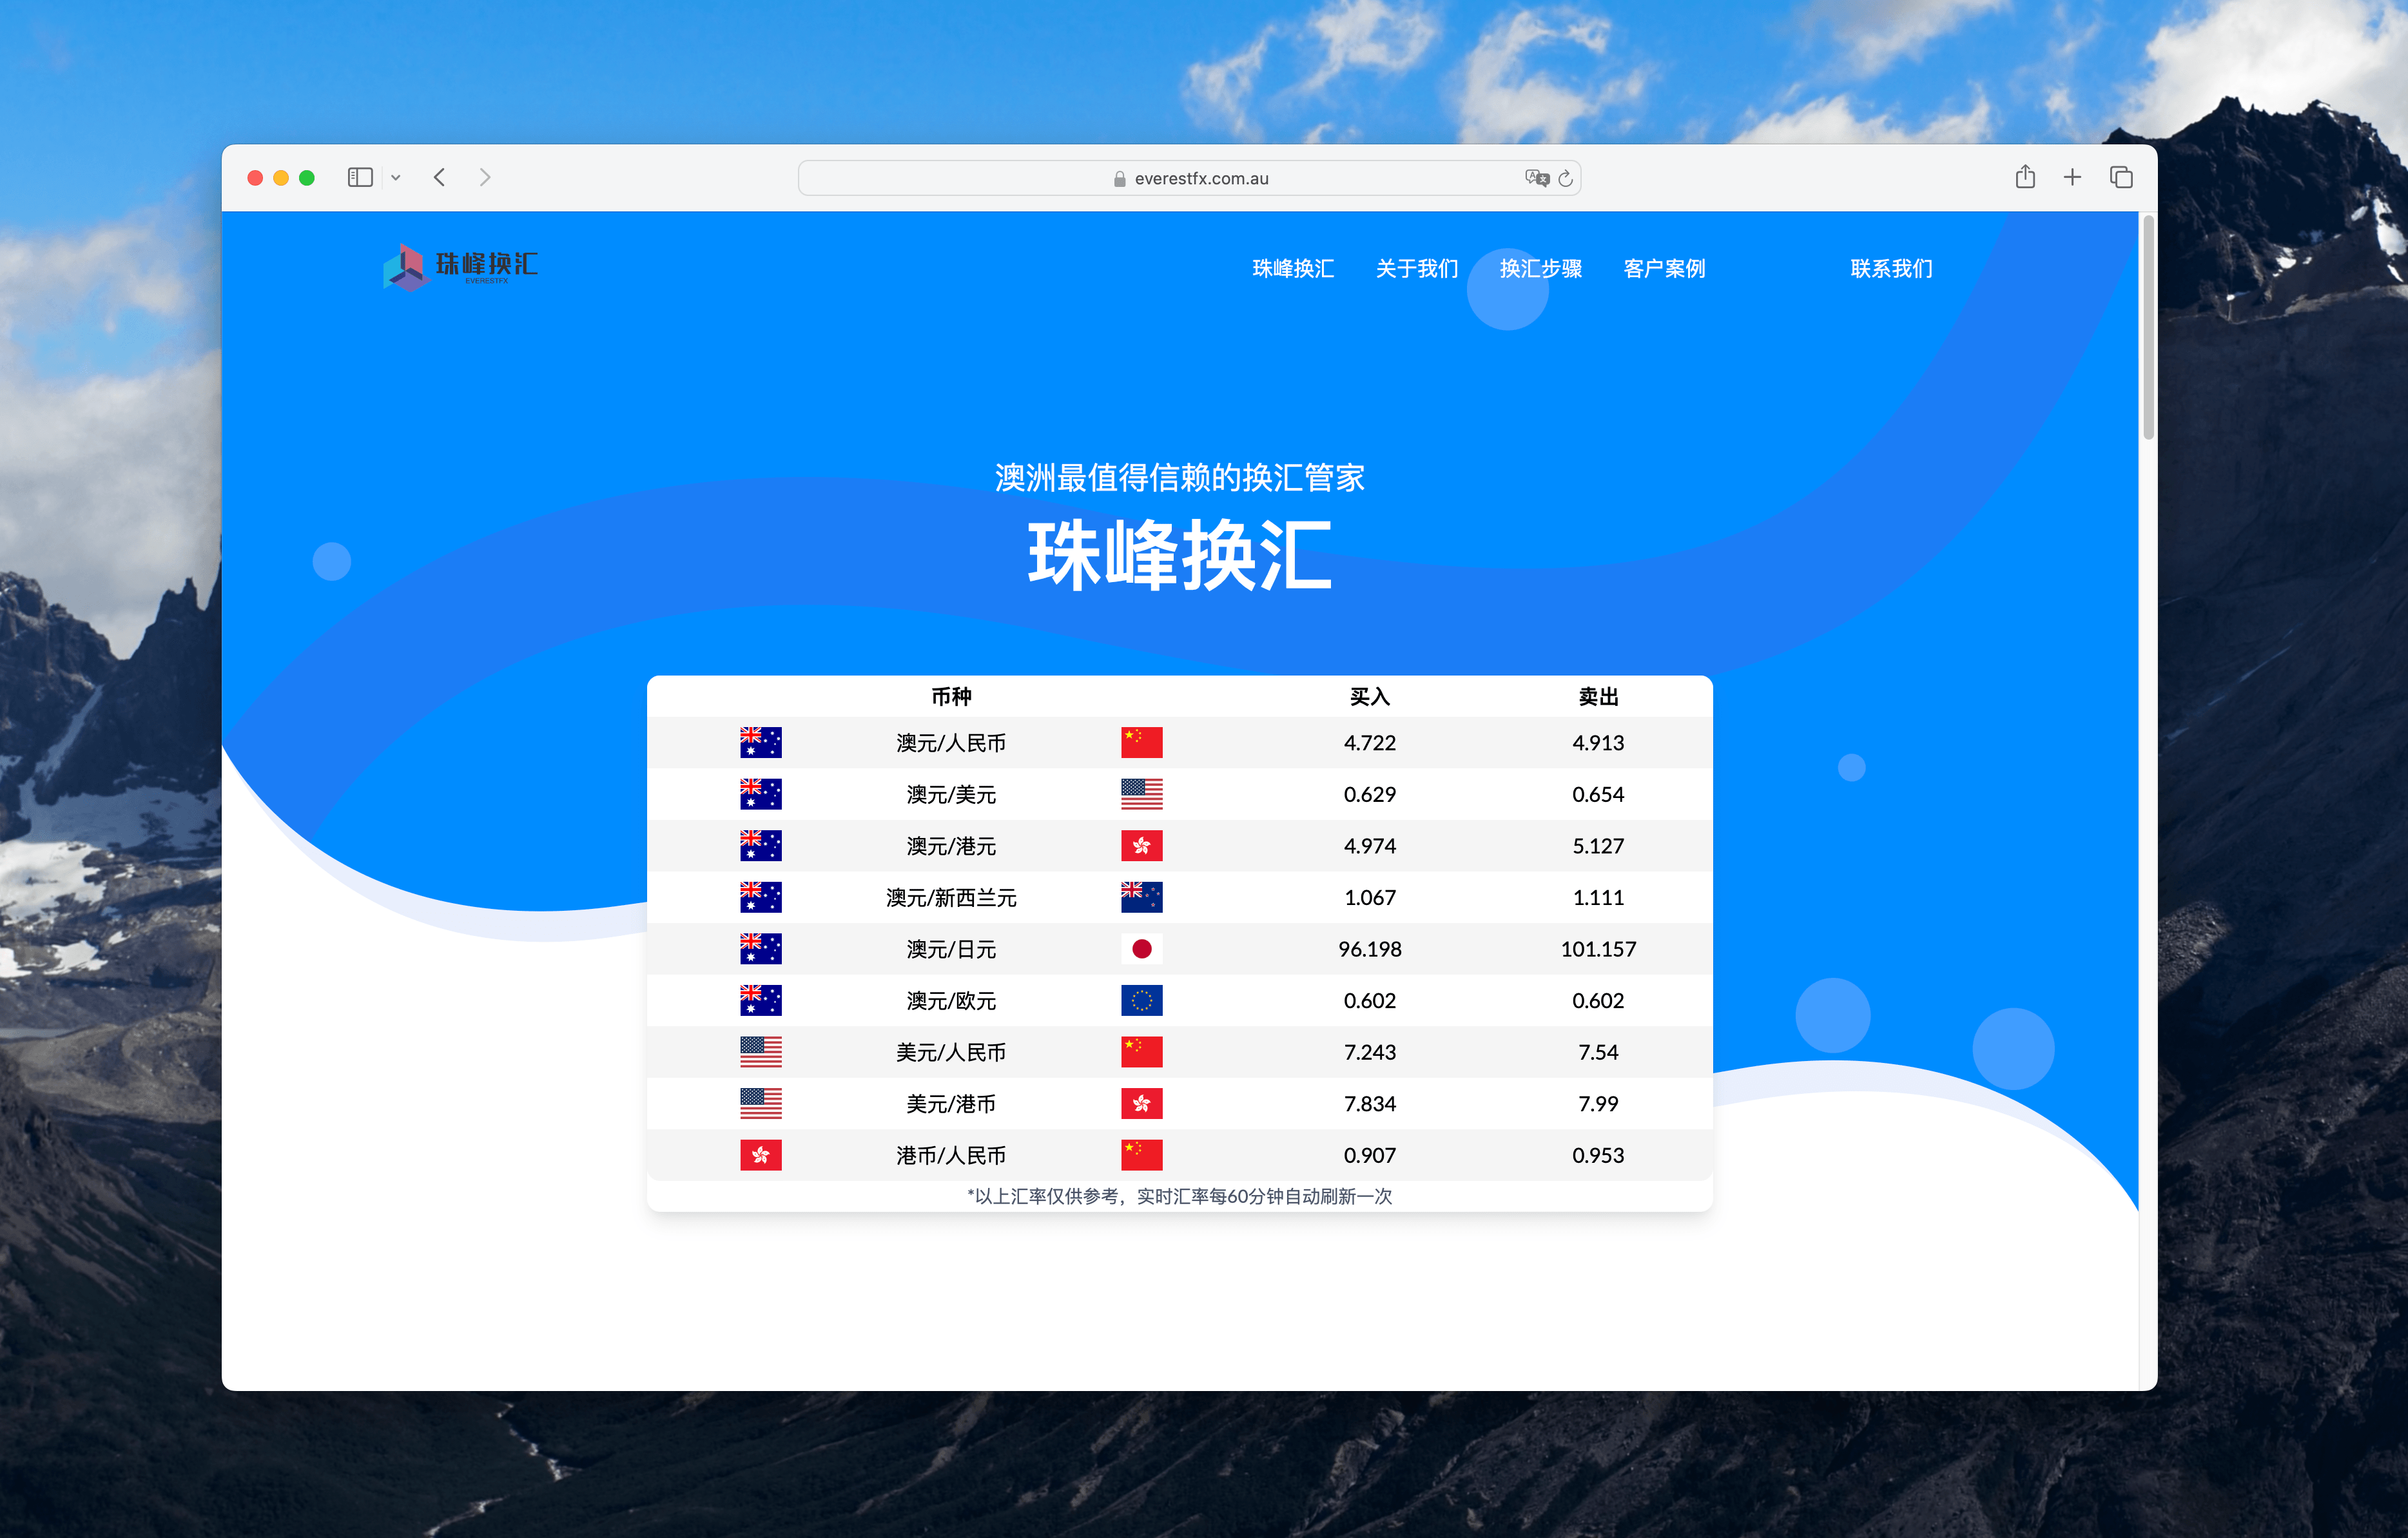Click the reload page icon
The height and width of the screenshot is (1538, 2408).
pyautogui.click(x=1566, y=178)
